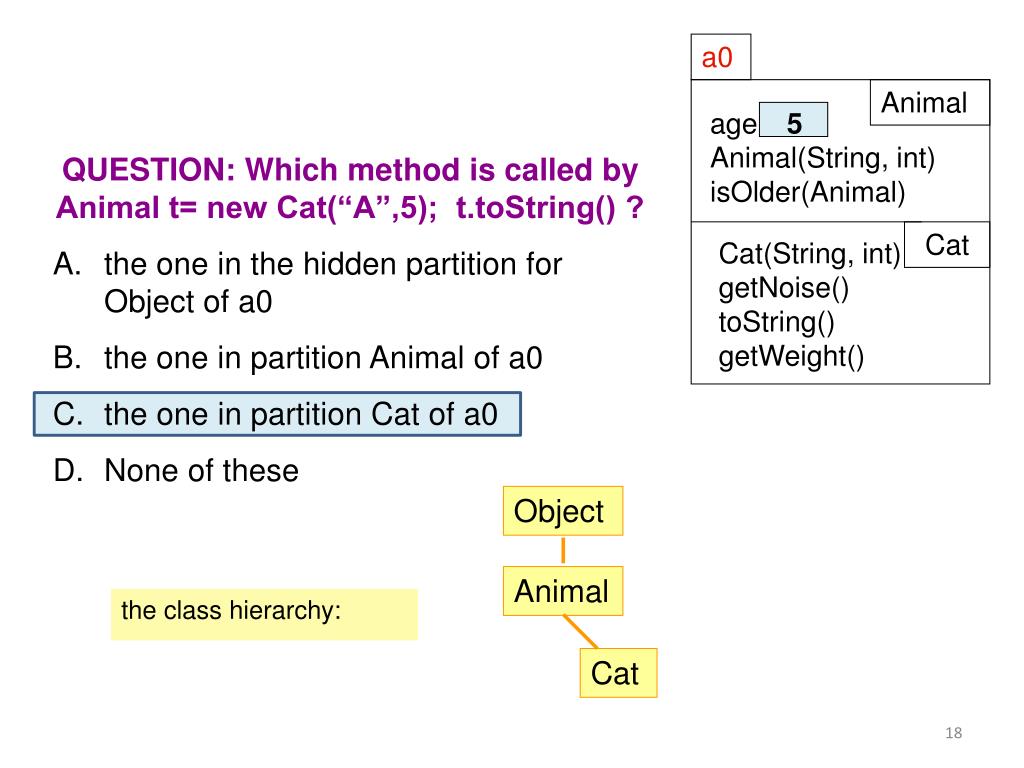Click slide page number 18
1024x768 pixels.
[953, 733]
